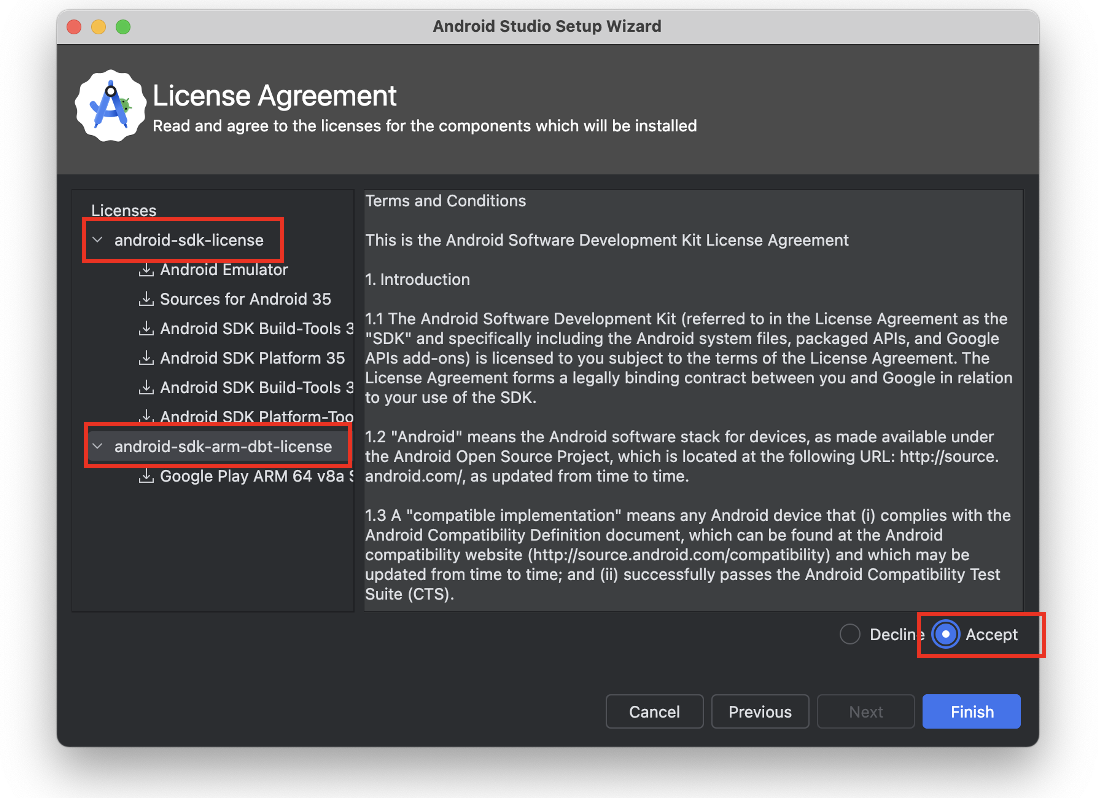Screen dimensions: 1102x798
Task: Select the Decline radio button
Action: point(850,635)
